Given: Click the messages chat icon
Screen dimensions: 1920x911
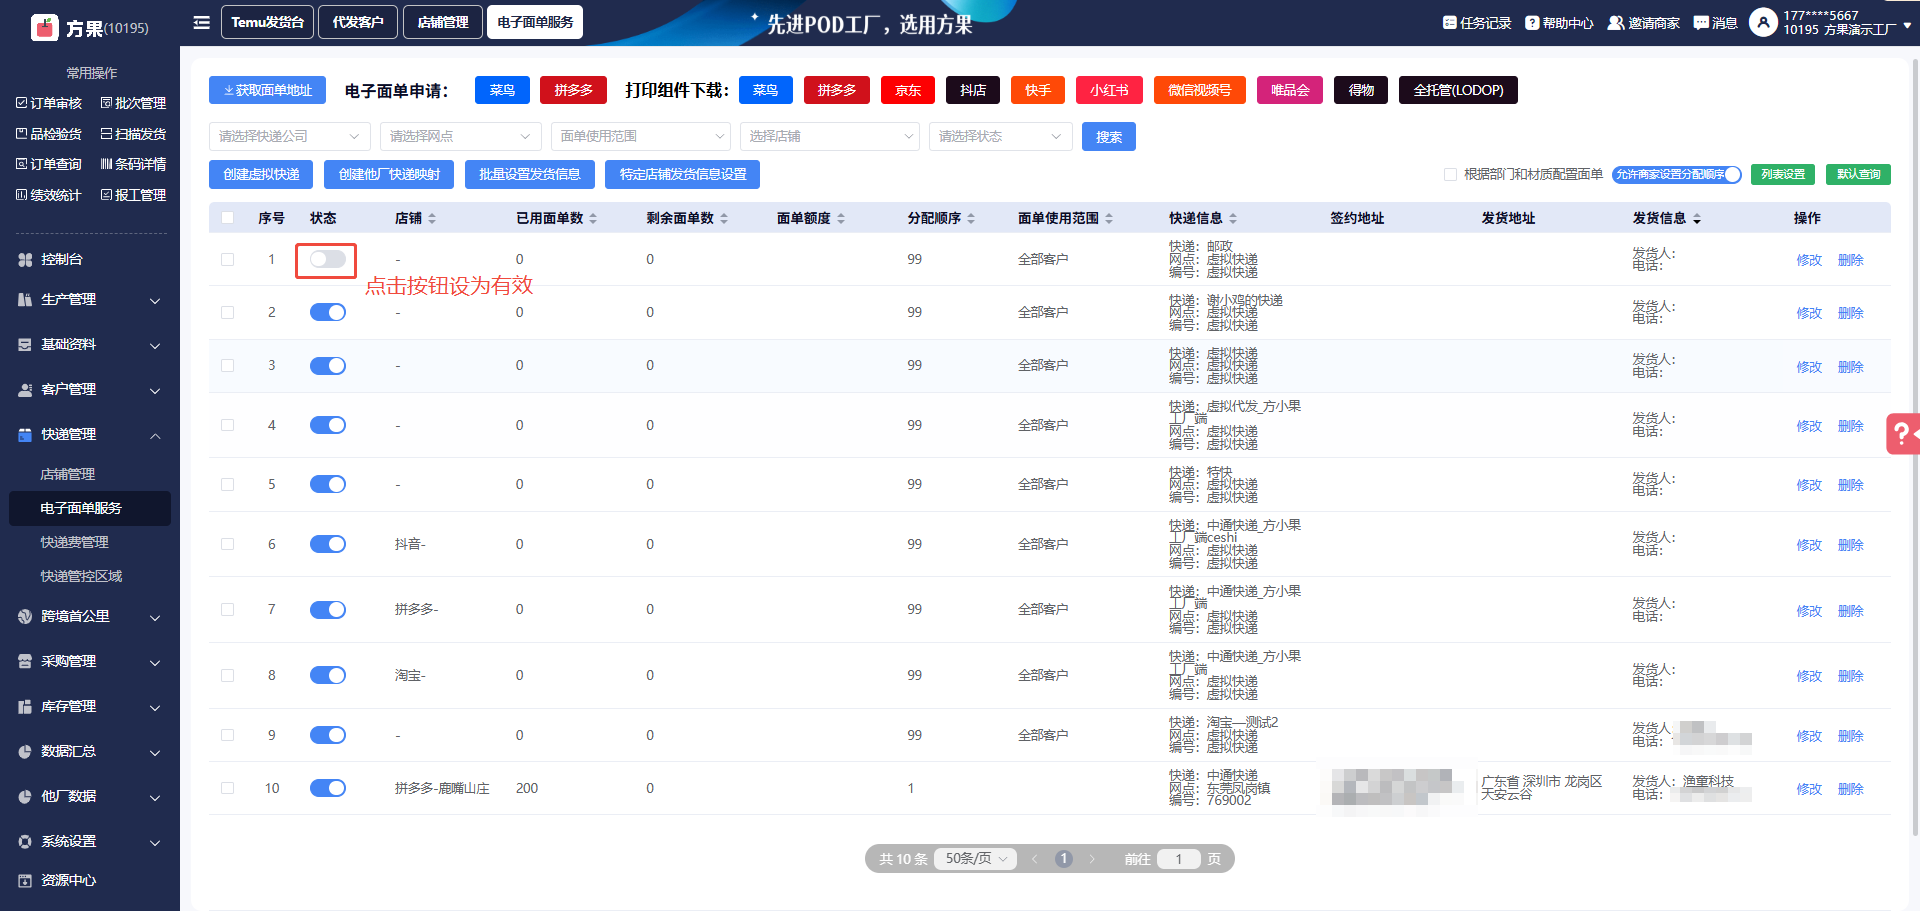Looking at the screenshot, I should [x=1700, y=23].
